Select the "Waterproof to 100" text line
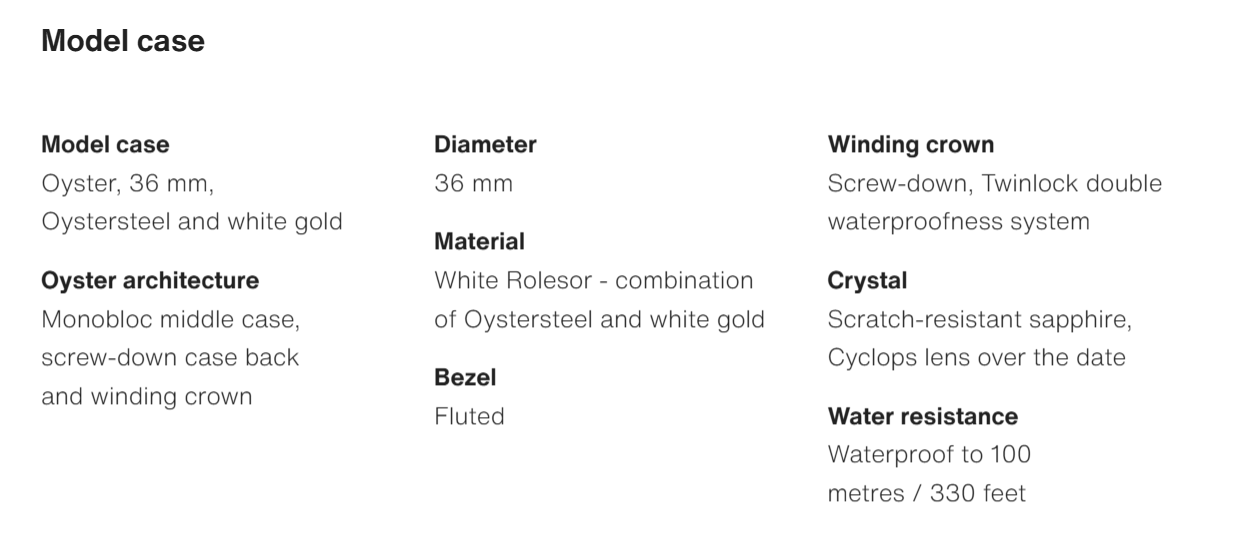The width and height of the screenshot is (1254, 539). (x=929, y=455)
